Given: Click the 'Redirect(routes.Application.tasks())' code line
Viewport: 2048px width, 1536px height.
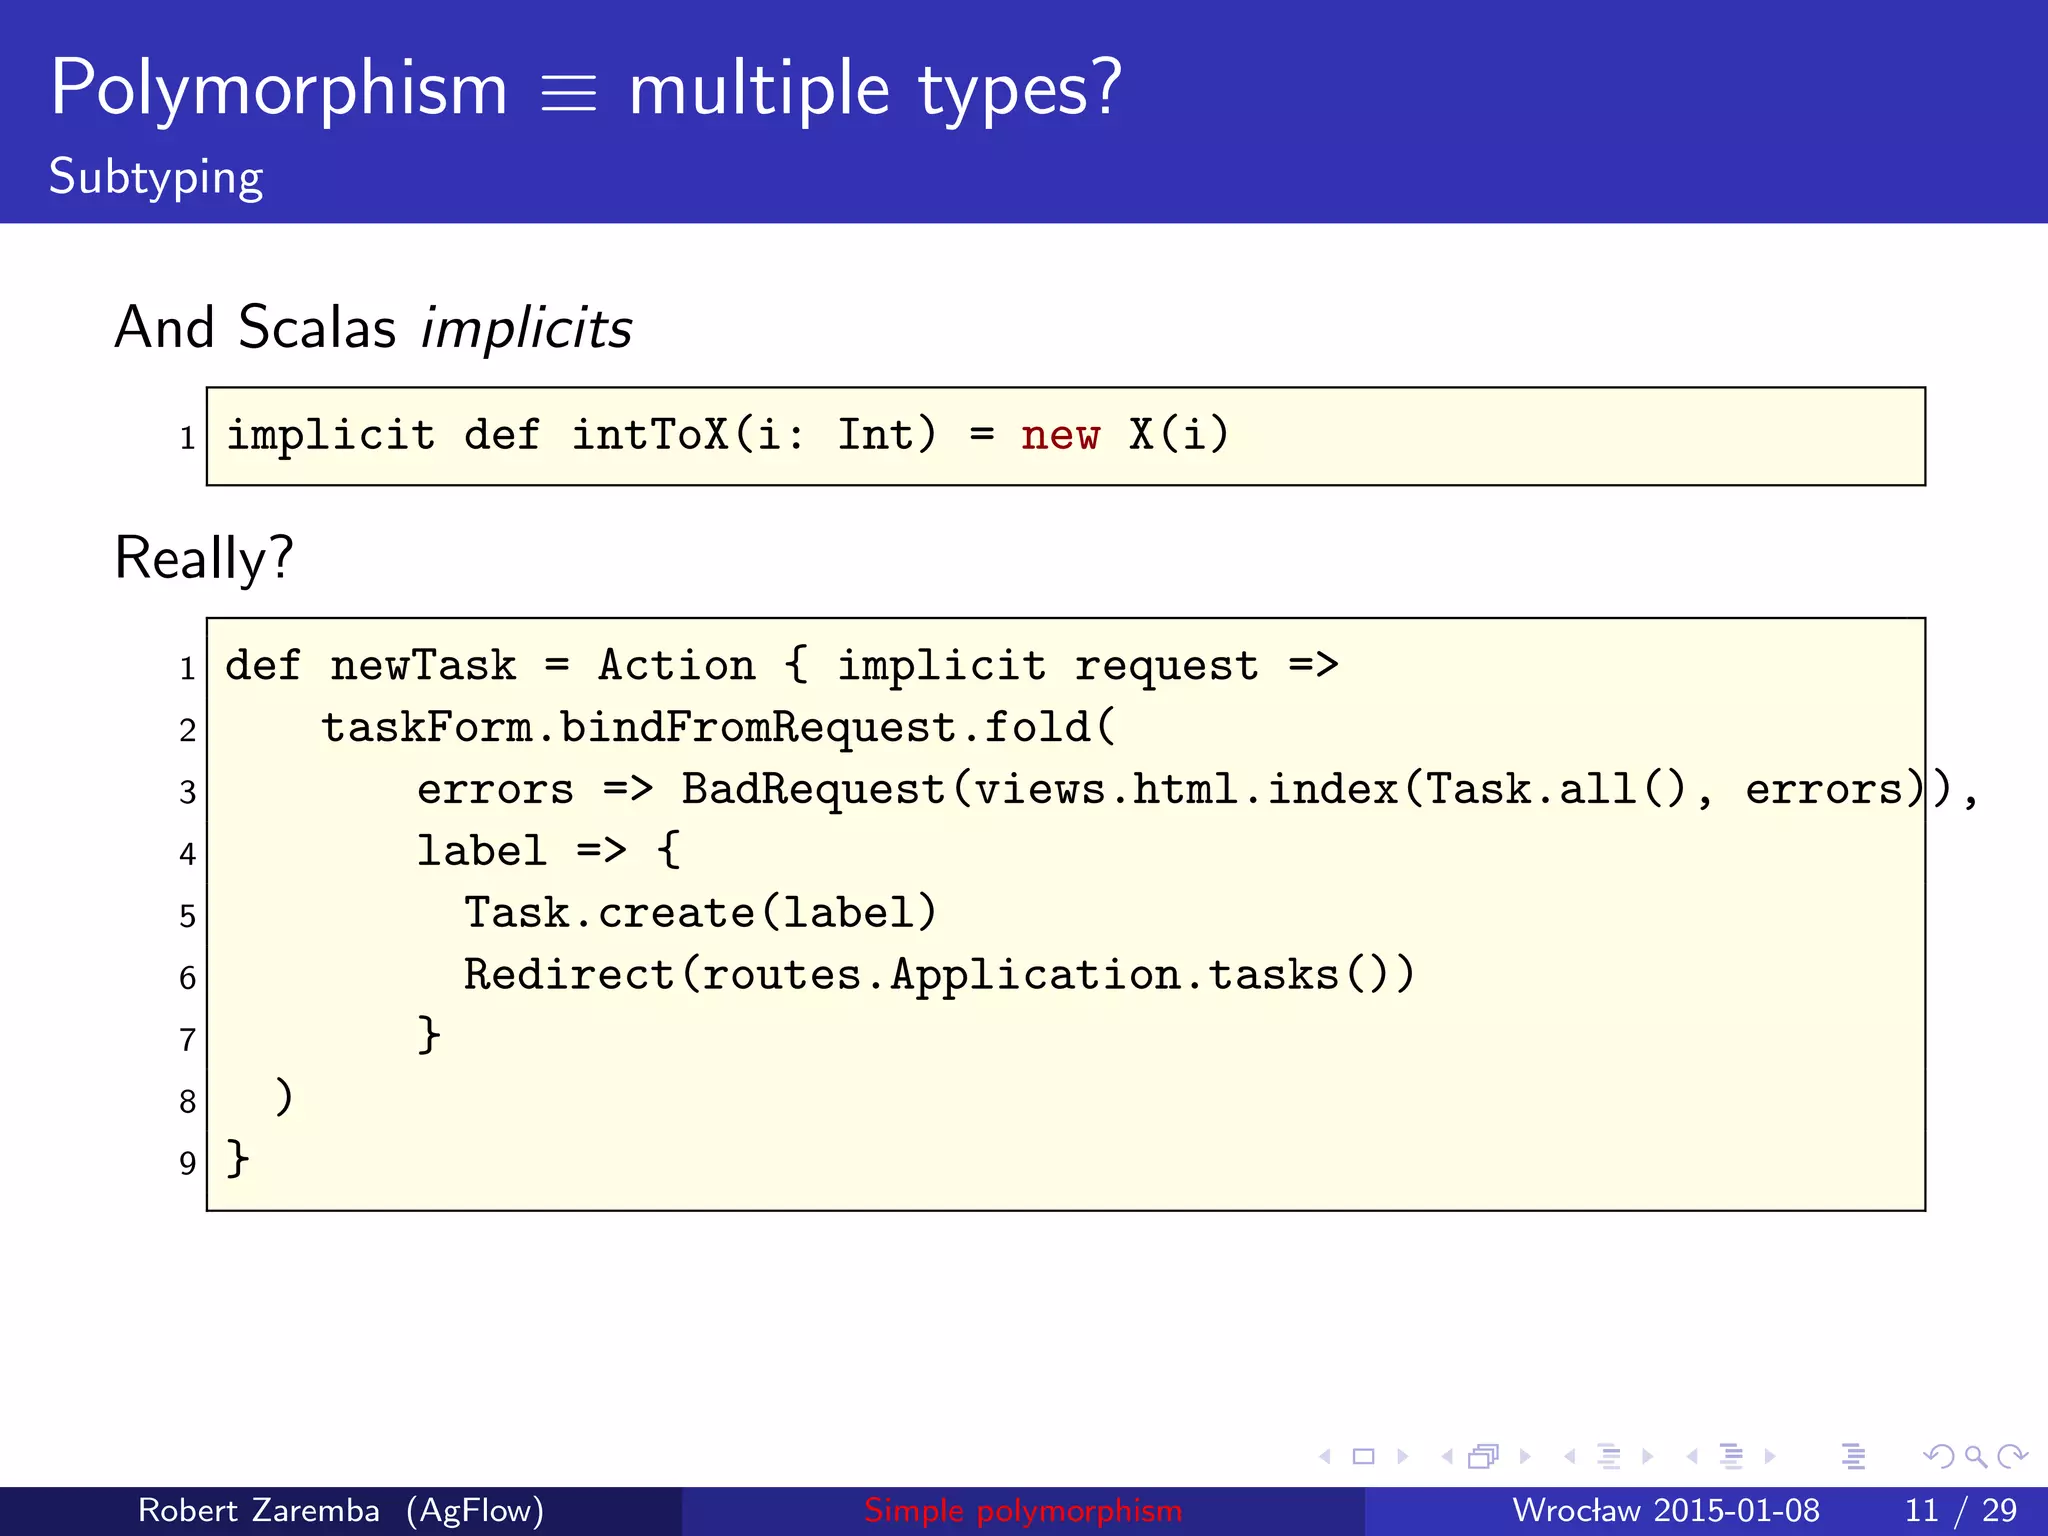Looking at the screenshot, I should click(x=939, y=975).
